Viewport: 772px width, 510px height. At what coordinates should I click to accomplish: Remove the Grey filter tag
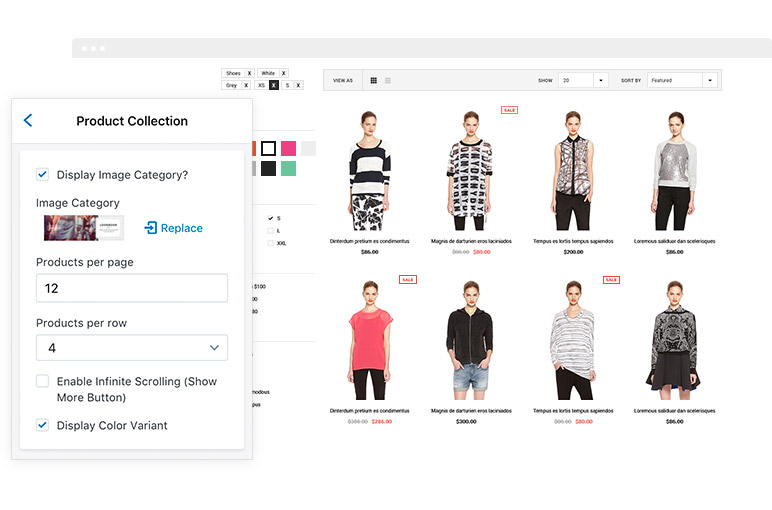(246, 85)
